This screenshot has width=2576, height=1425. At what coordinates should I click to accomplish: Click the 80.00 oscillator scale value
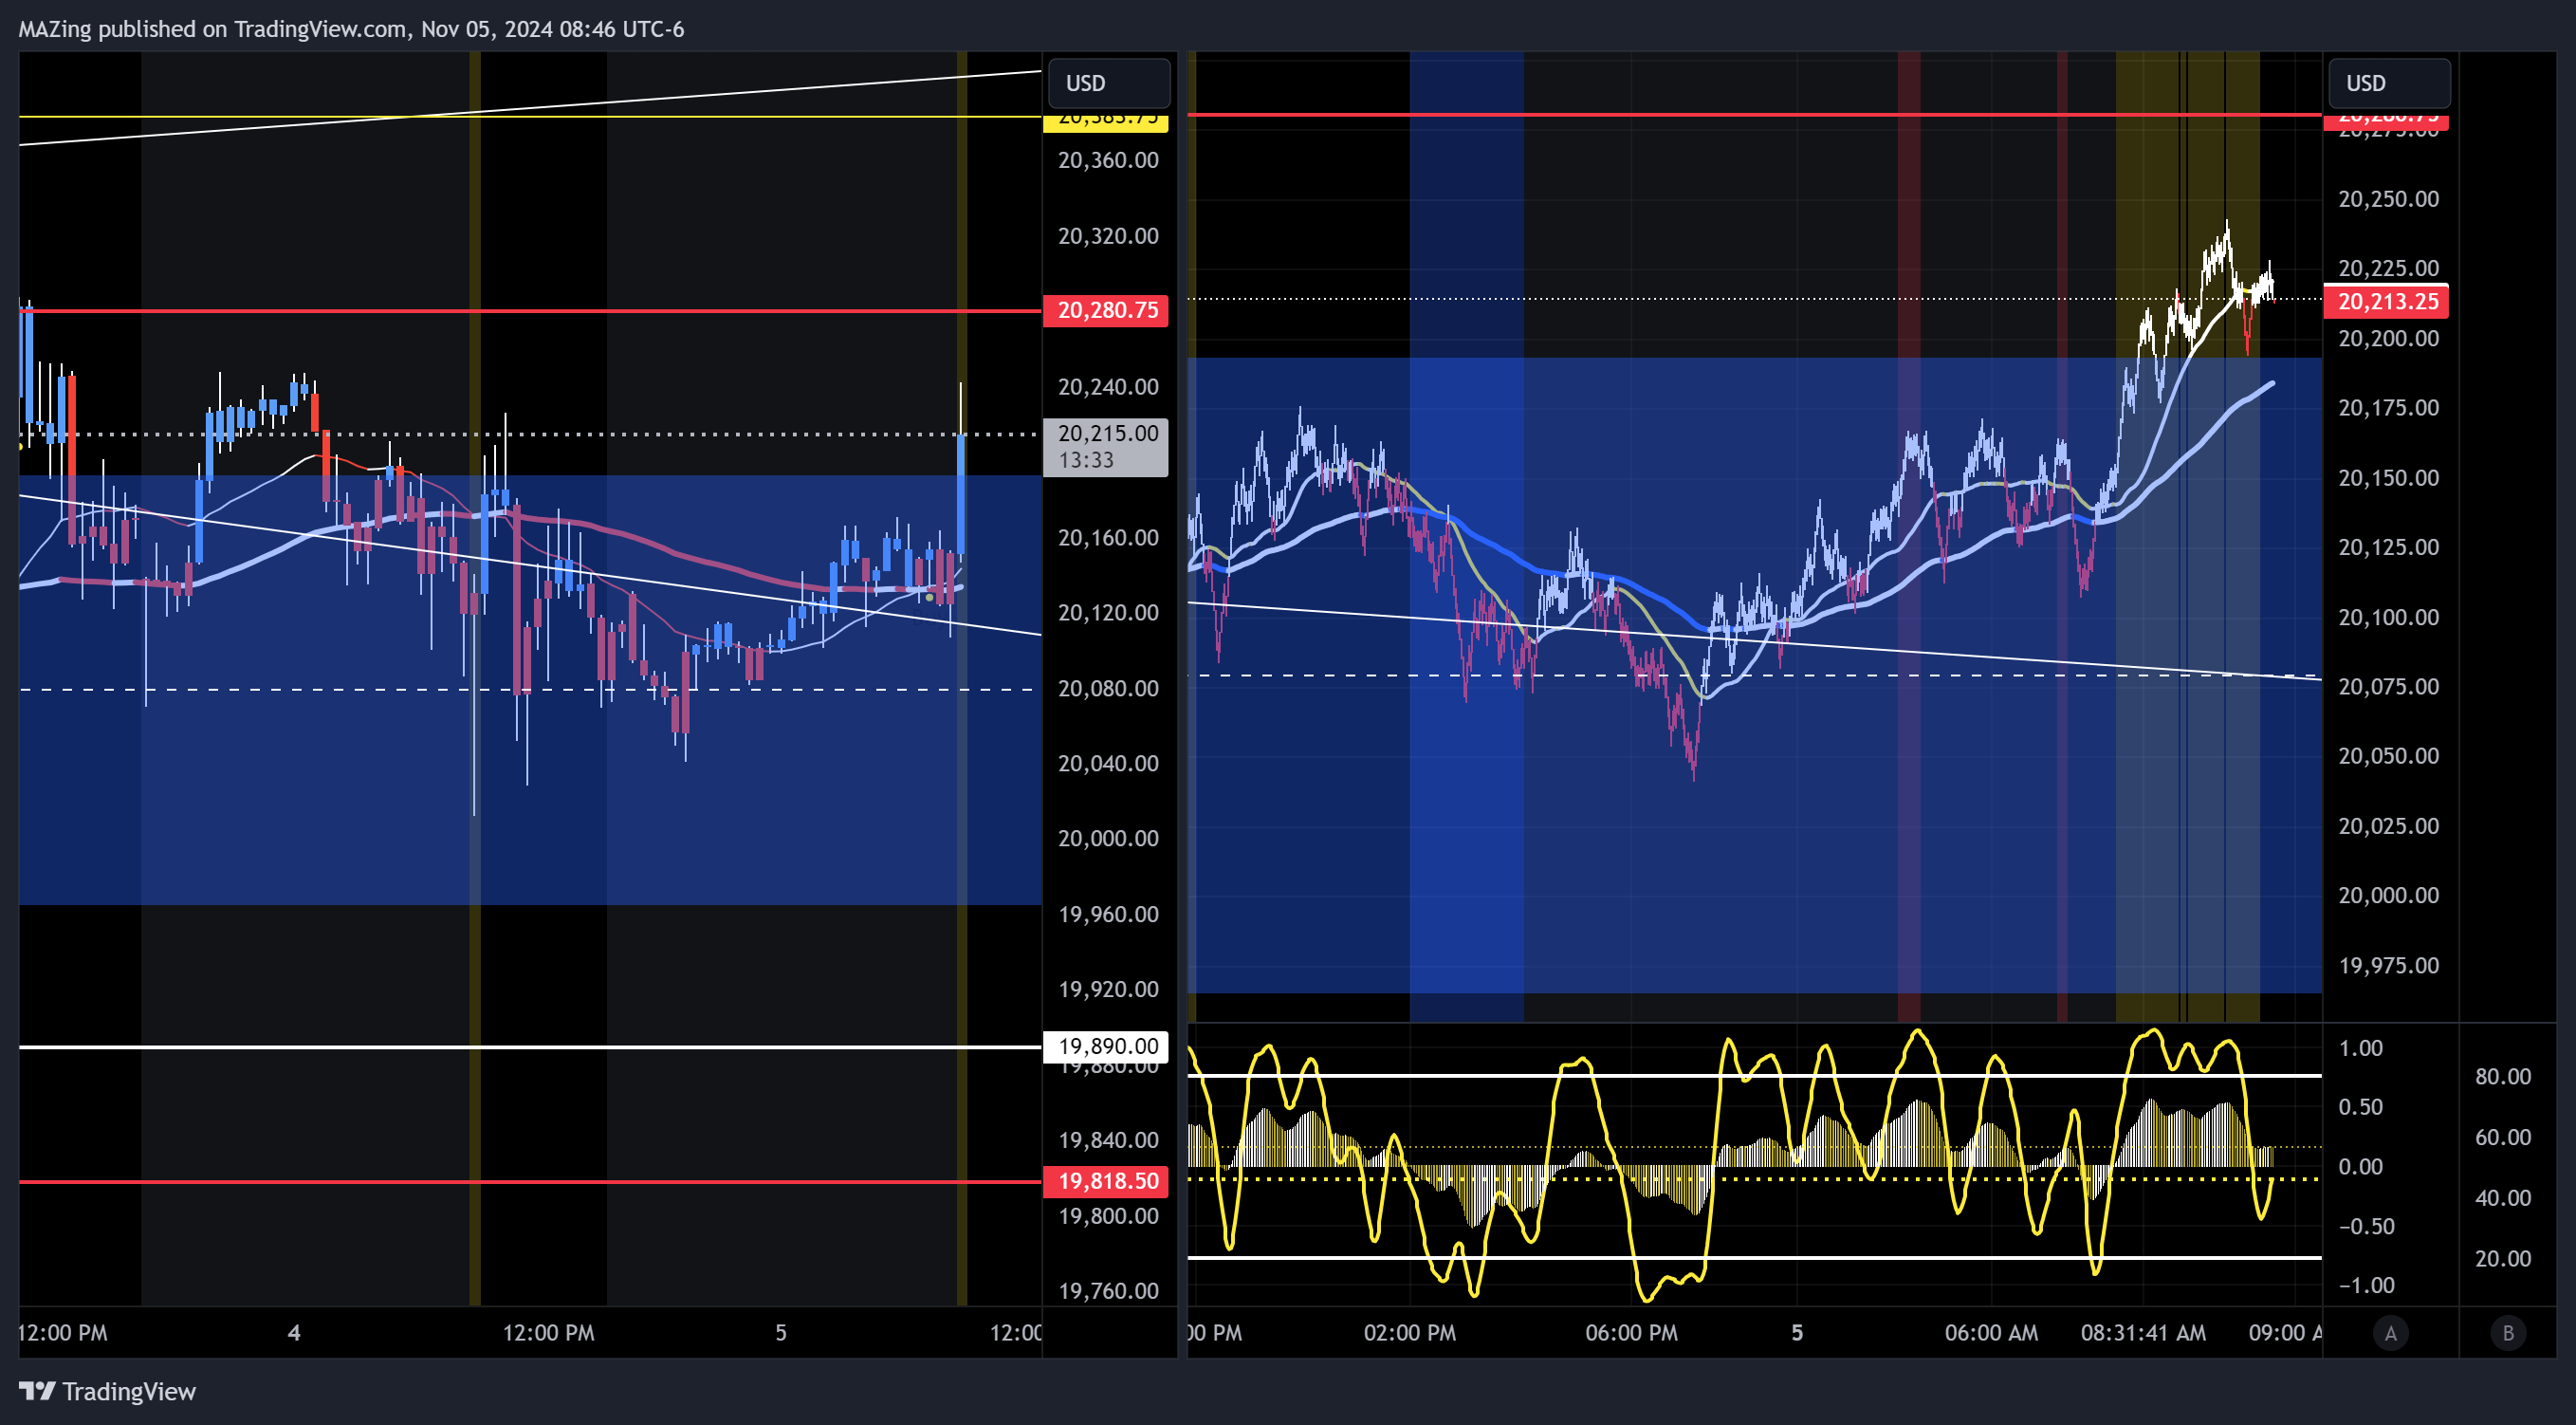point(2503,1076)
